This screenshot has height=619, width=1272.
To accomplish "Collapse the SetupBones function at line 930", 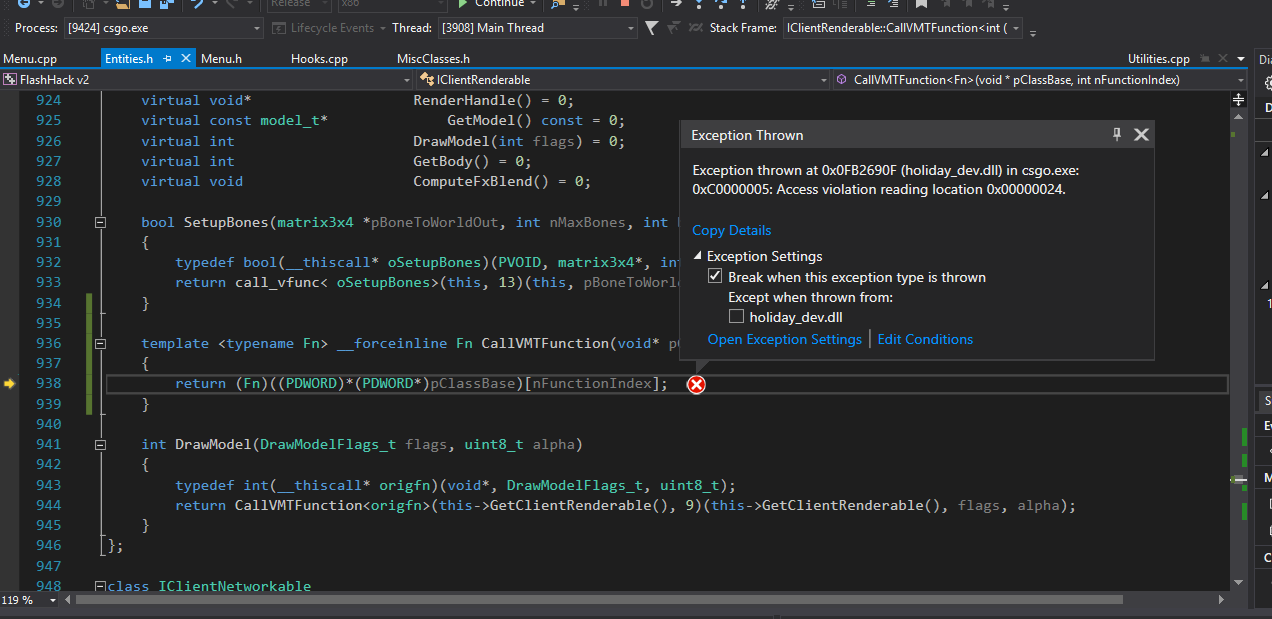I will pyautogui.click(x=100, y=223).
